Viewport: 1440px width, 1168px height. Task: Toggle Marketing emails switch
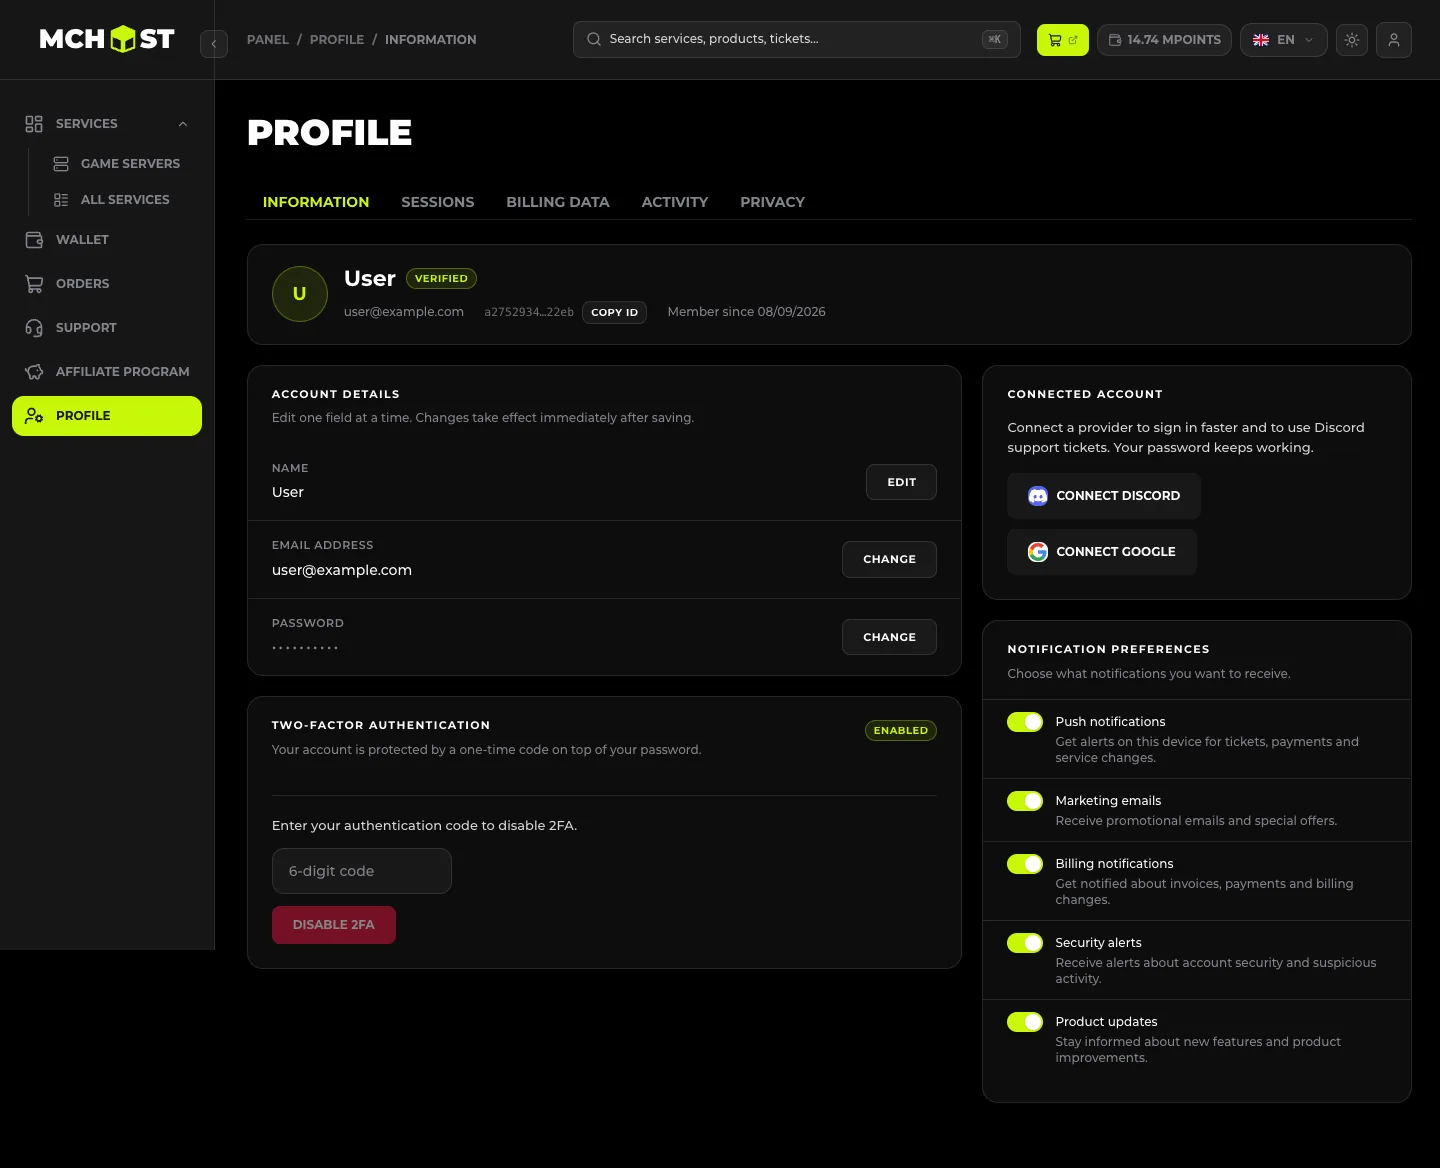pos(1025,801)
